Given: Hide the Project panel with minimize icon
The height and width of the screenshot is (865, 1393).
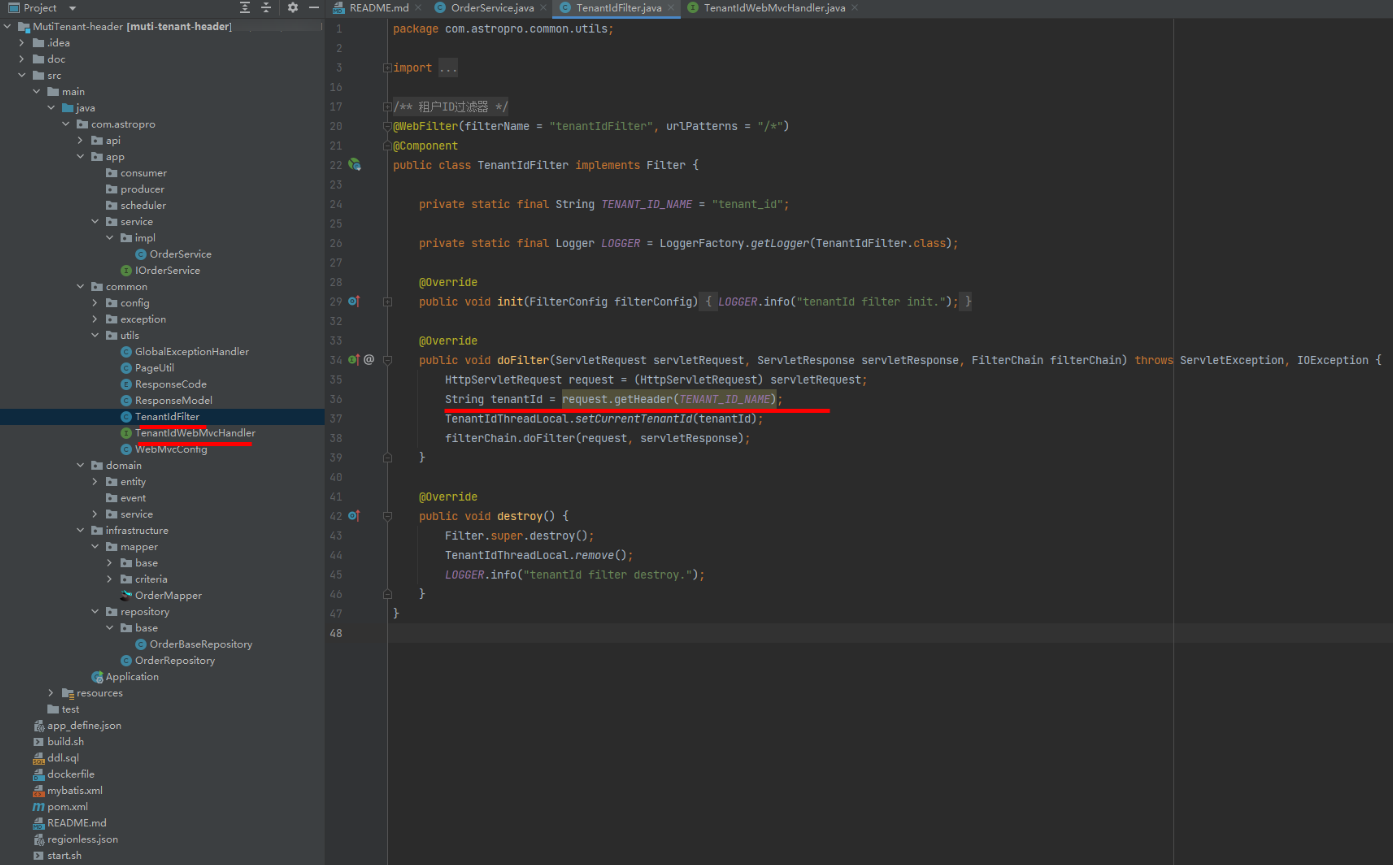Looking at the screenshot, I should tap(314, 8).
